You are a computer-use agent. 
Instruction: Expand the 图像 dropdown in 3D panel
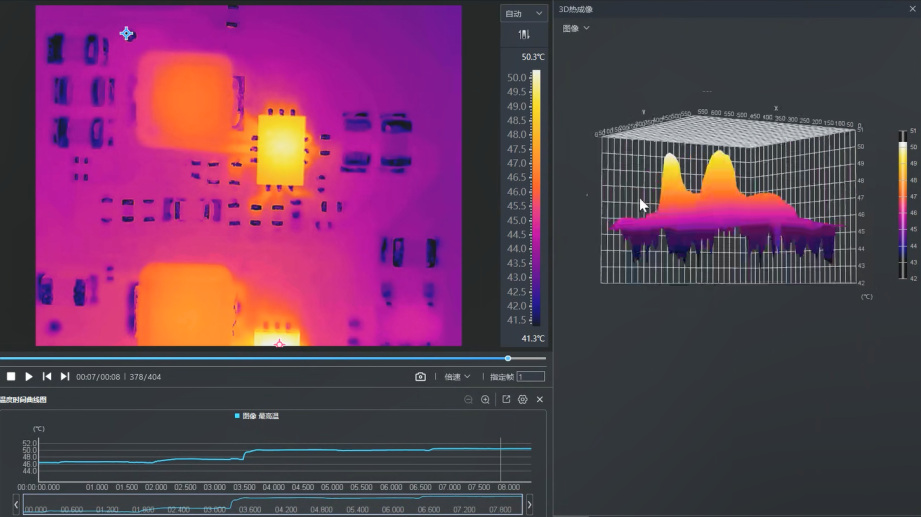(x=576, y=28)
